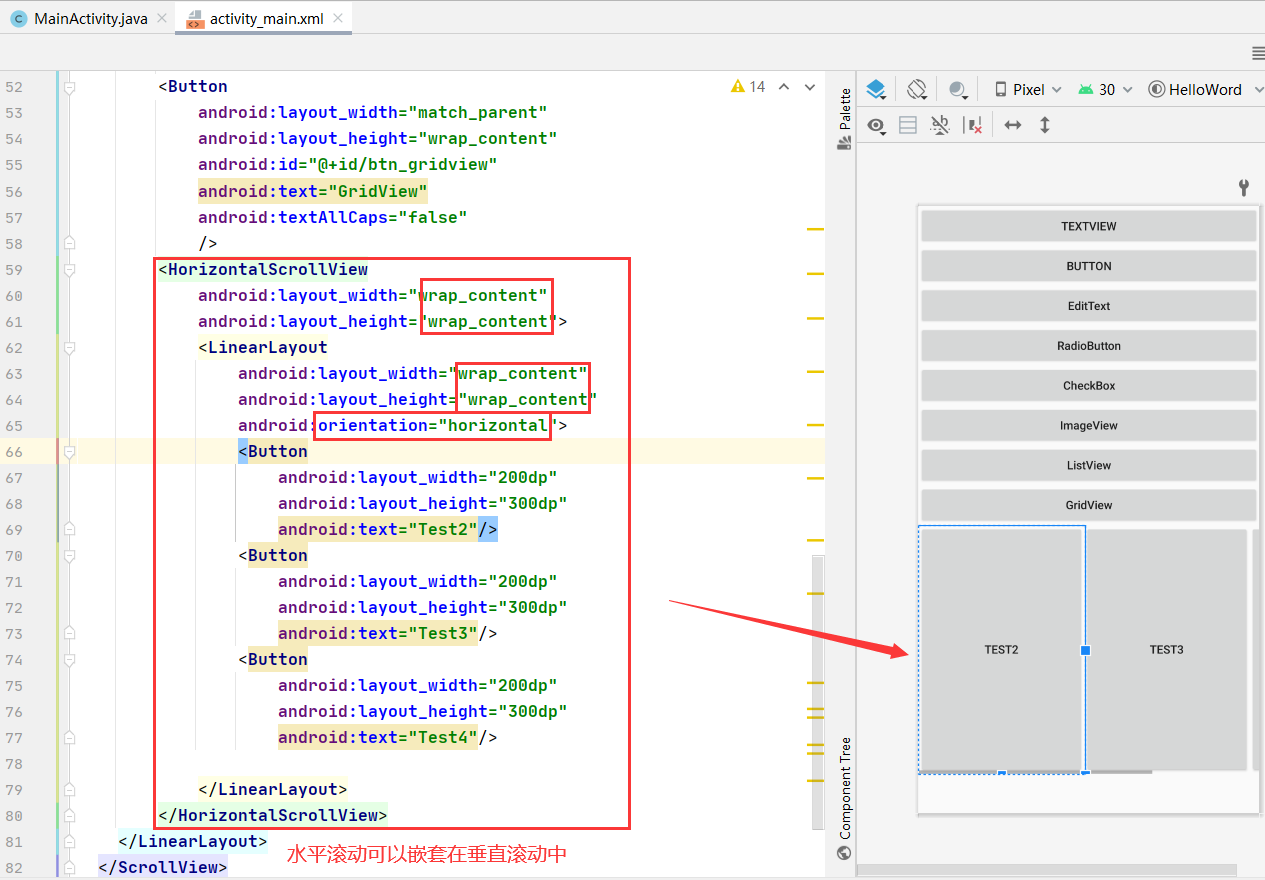Select the ListView button in preview
The height and width of the screenshot is (880, 1265).
(x=1088, y=465)
